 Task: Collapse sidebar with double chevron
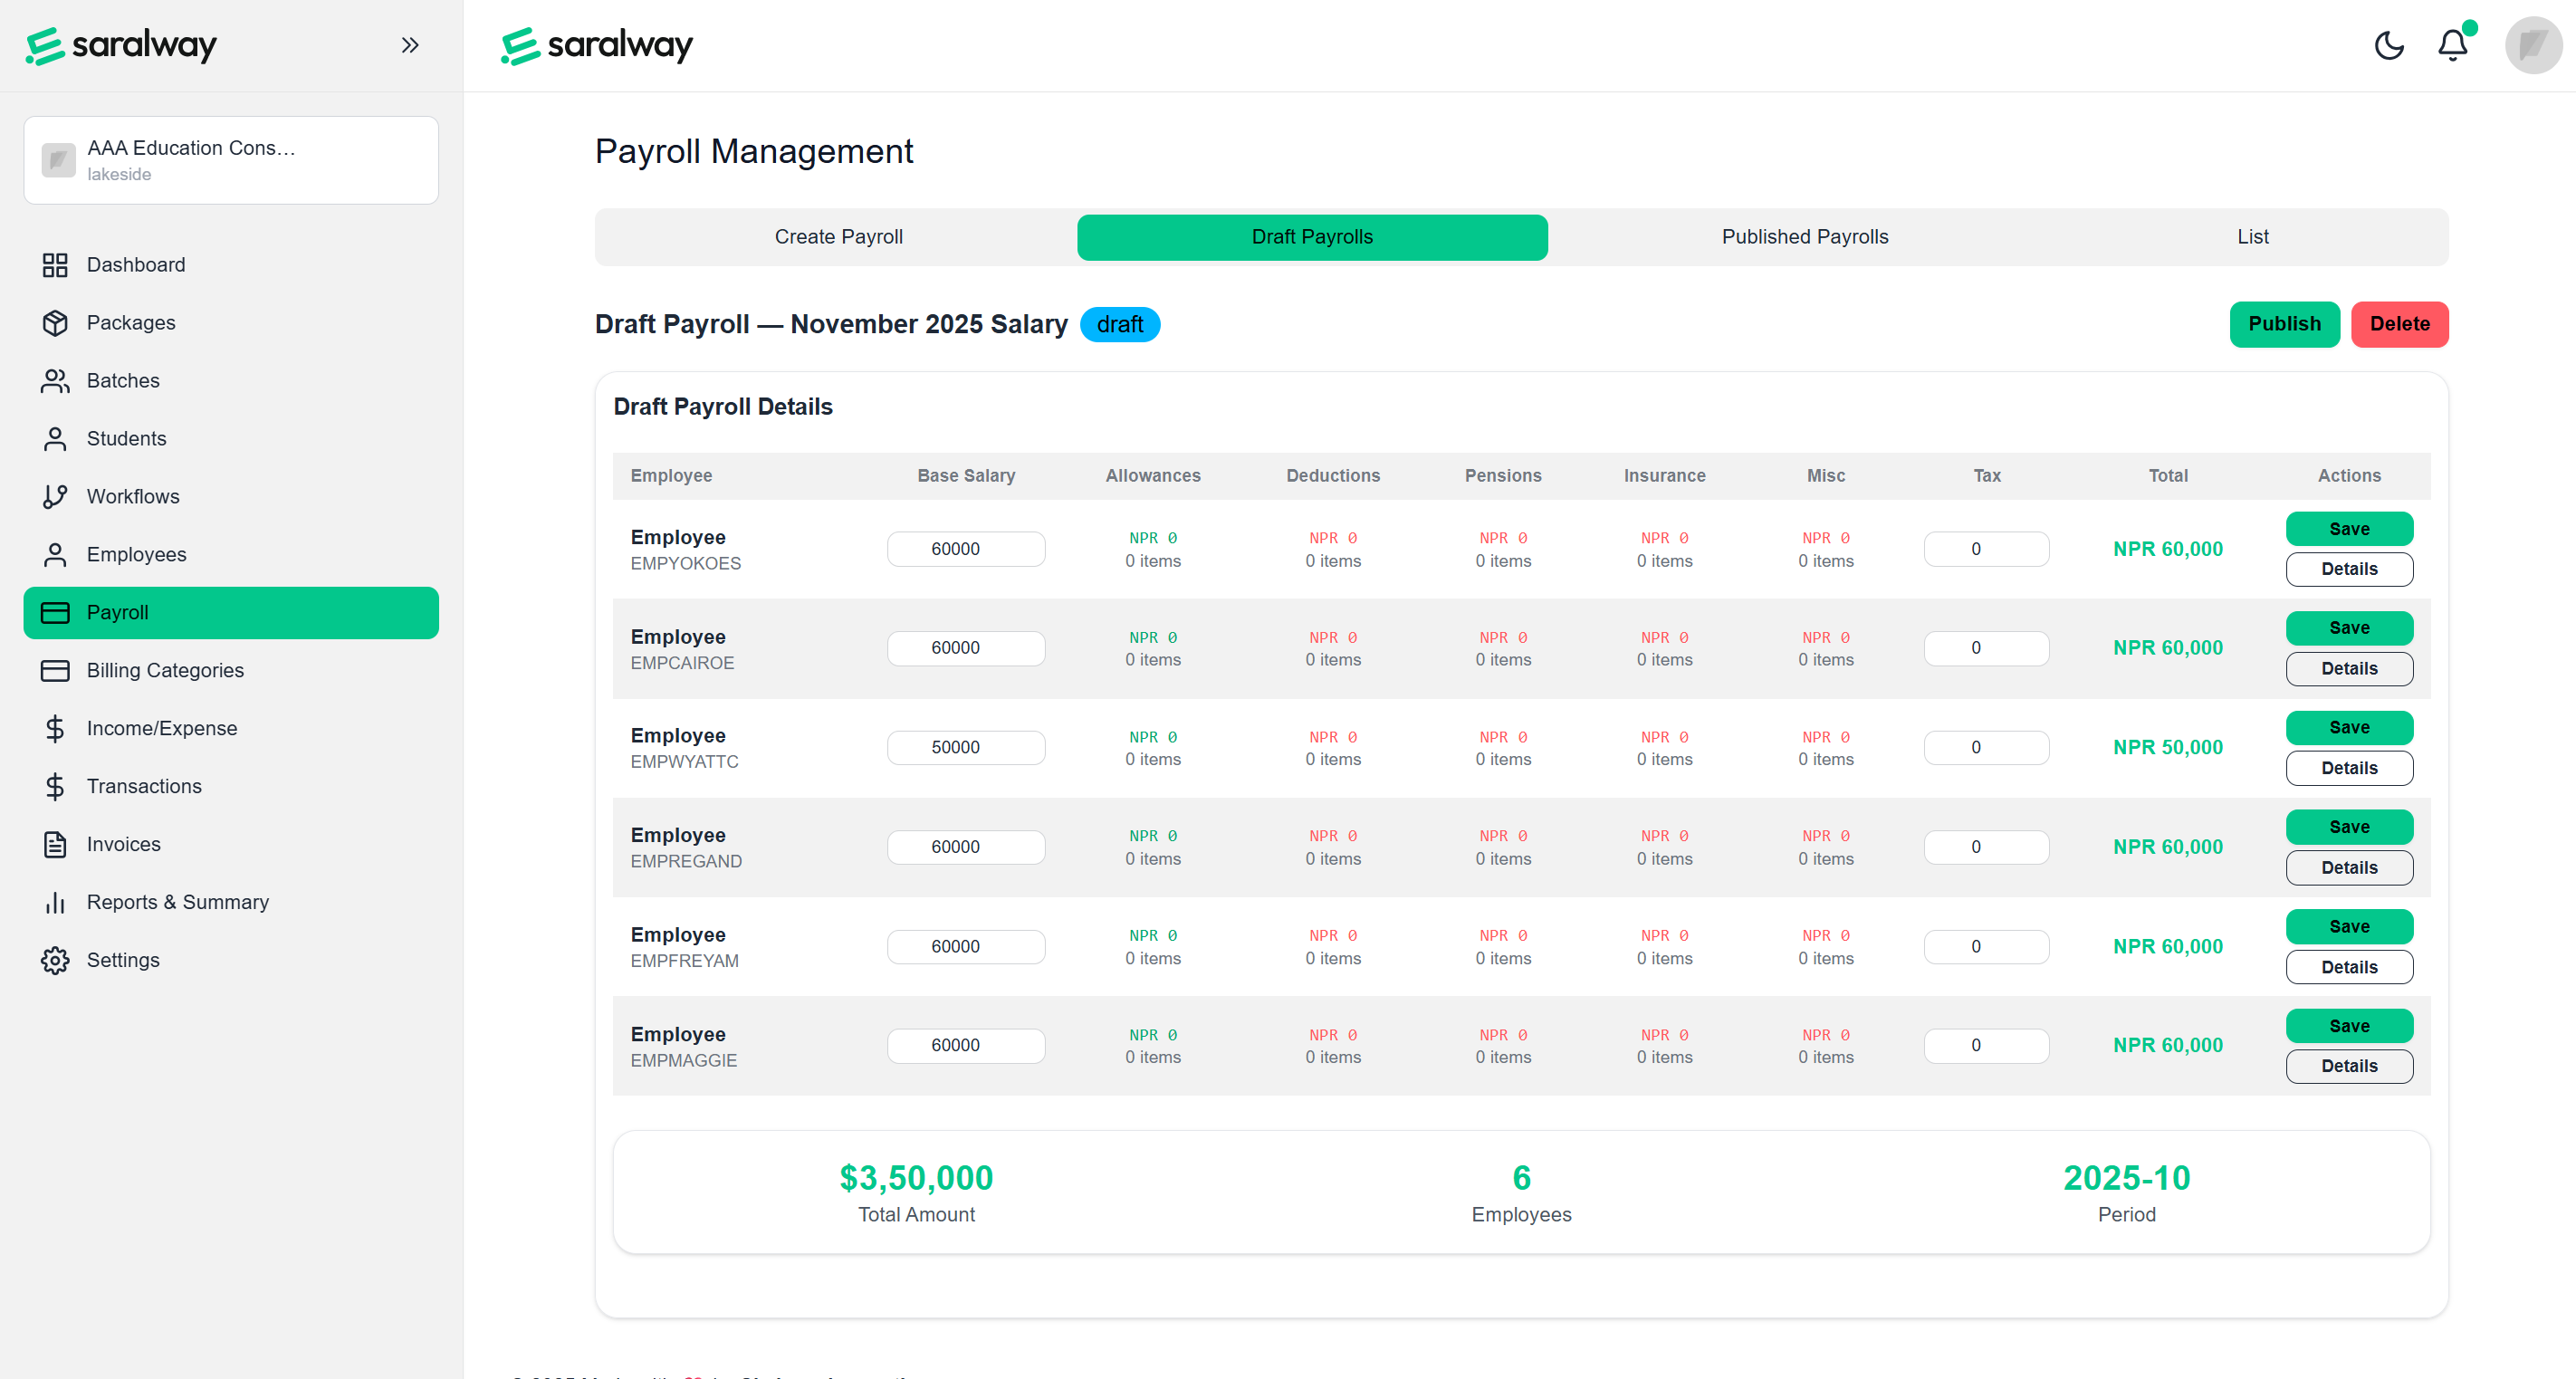[409, 45]
